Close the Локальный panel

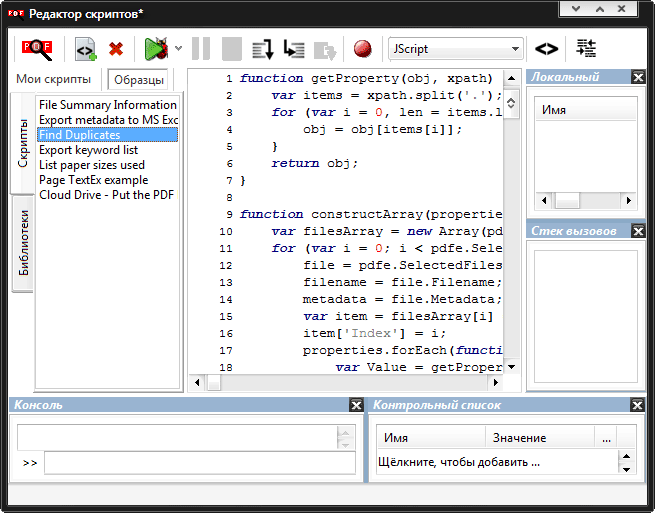click(638, 77)
